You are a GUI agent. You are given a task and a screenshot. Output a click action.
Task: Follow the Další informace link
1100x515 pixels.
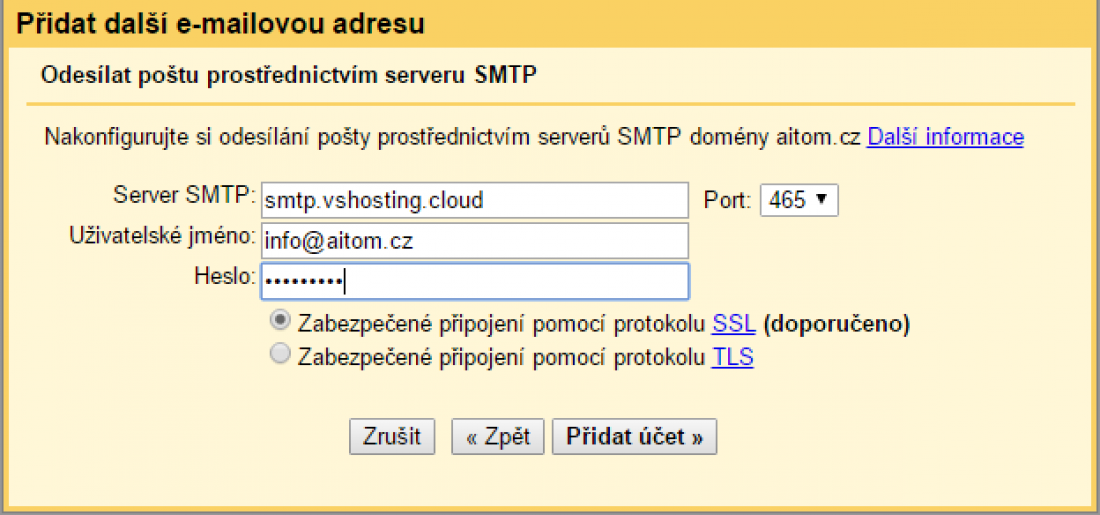[945, 137]
